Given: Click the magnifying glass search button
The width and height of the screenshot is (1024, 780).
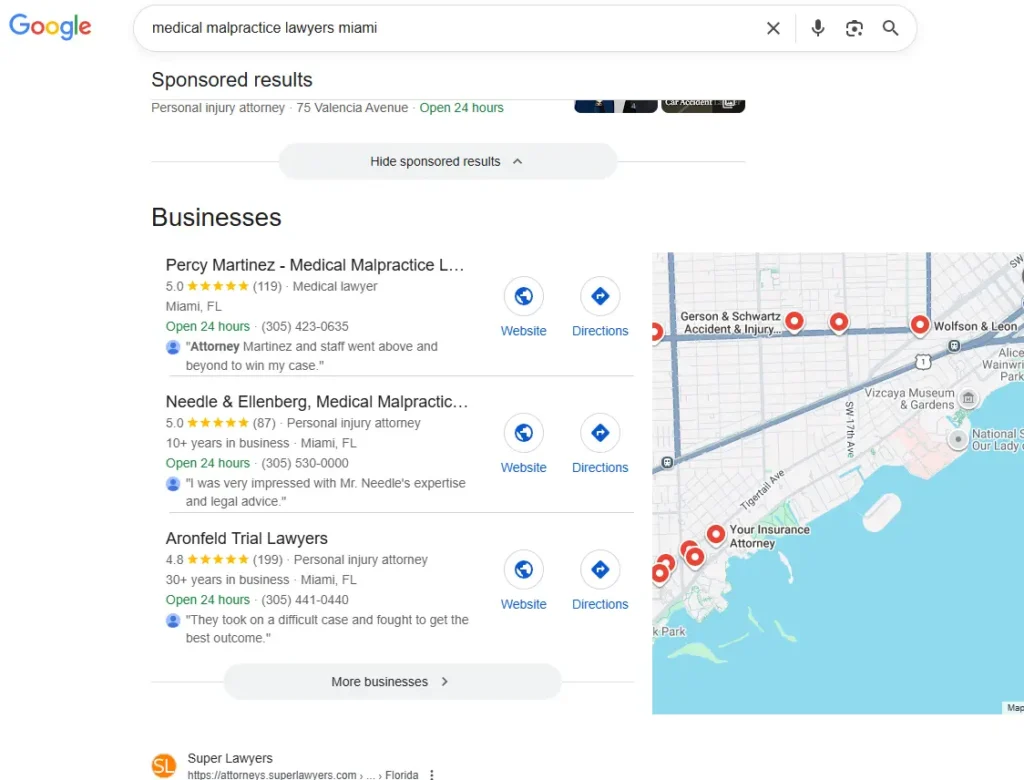Looking at the screenshot, I should coord(890,28).
